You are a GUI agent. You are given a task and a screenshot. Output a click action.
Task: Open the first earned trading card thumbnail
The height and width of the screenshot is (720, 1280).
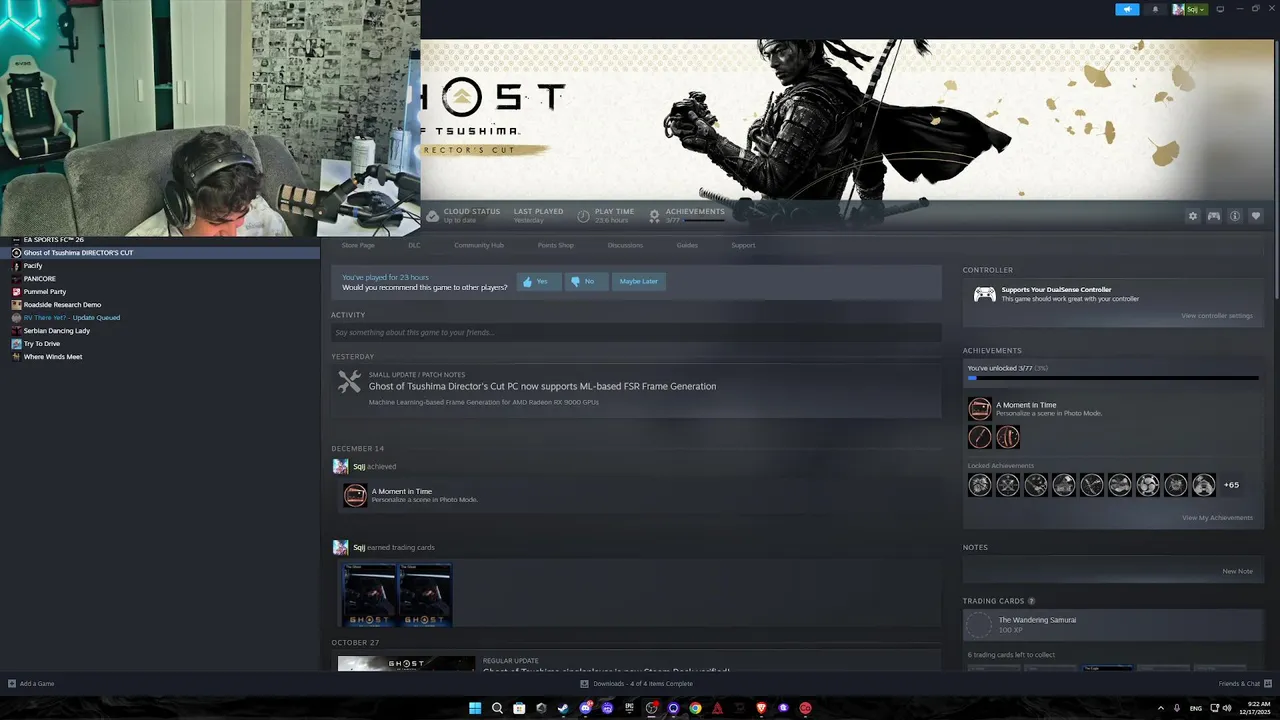pos(369,595)
